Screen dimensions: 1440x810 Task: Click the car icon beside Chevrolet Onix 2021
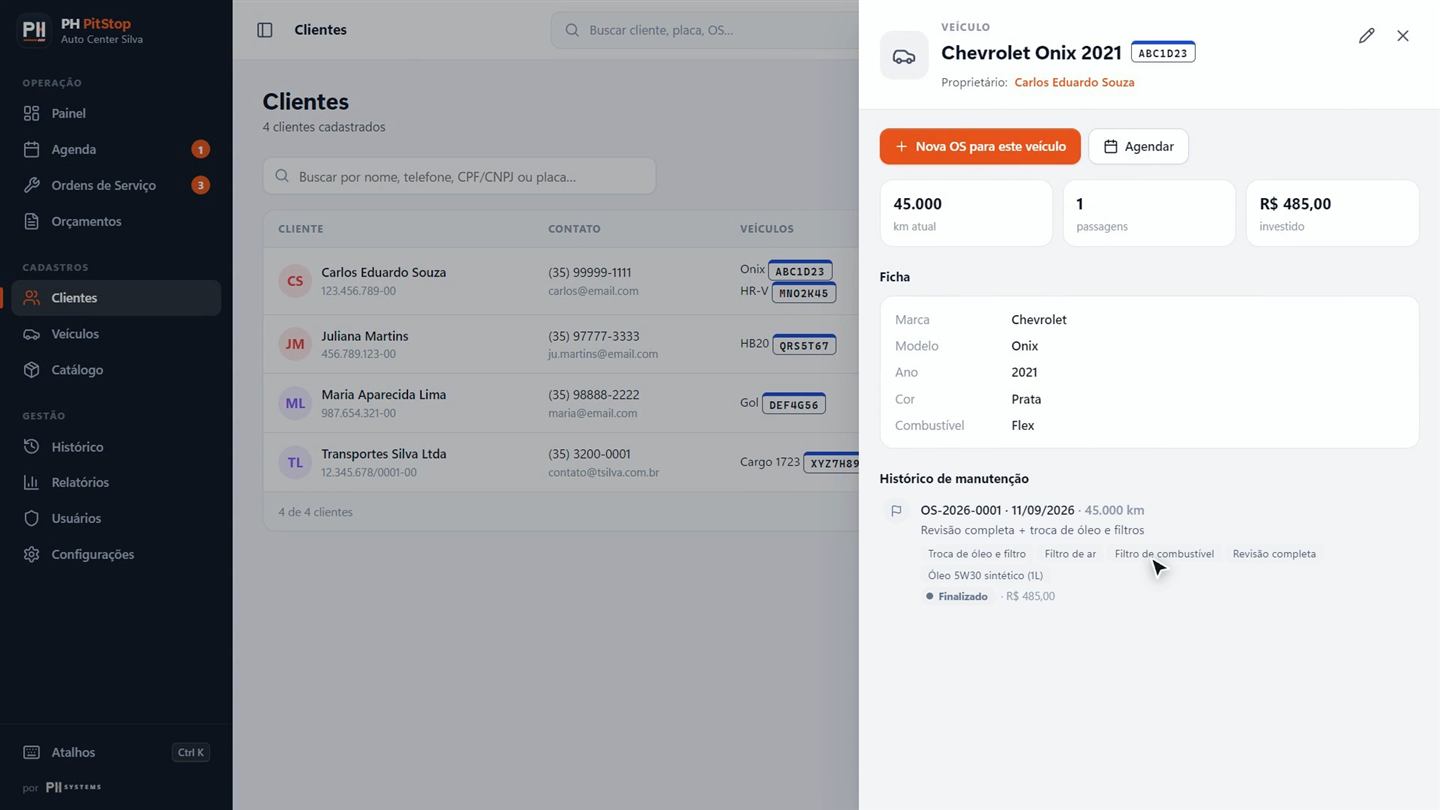click(x=904, y=56)
